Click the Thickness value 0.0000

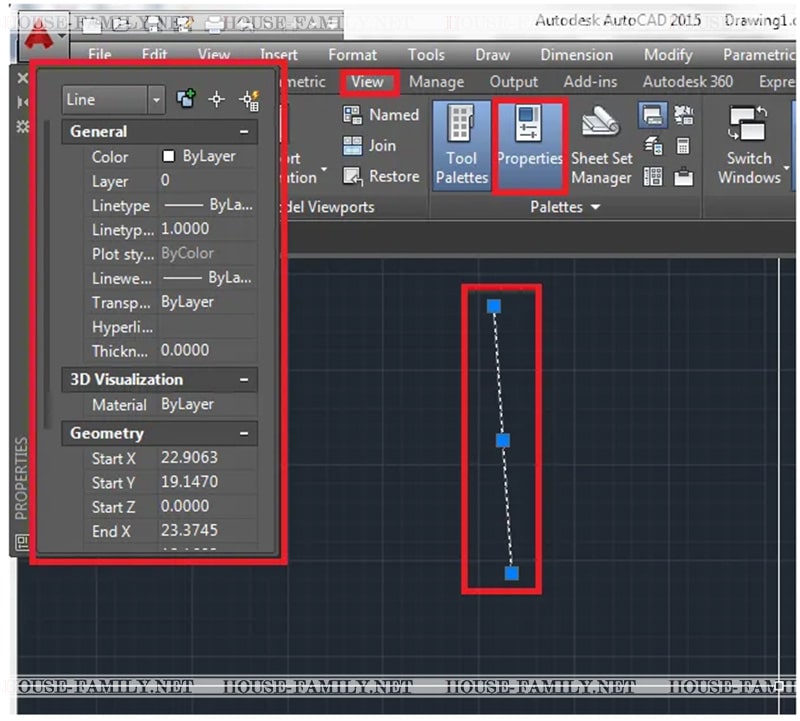tap(208, 351)
